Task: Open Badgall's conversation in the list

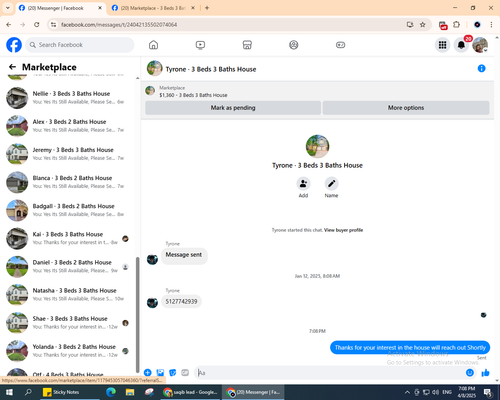Action: (x=69, y=210)
